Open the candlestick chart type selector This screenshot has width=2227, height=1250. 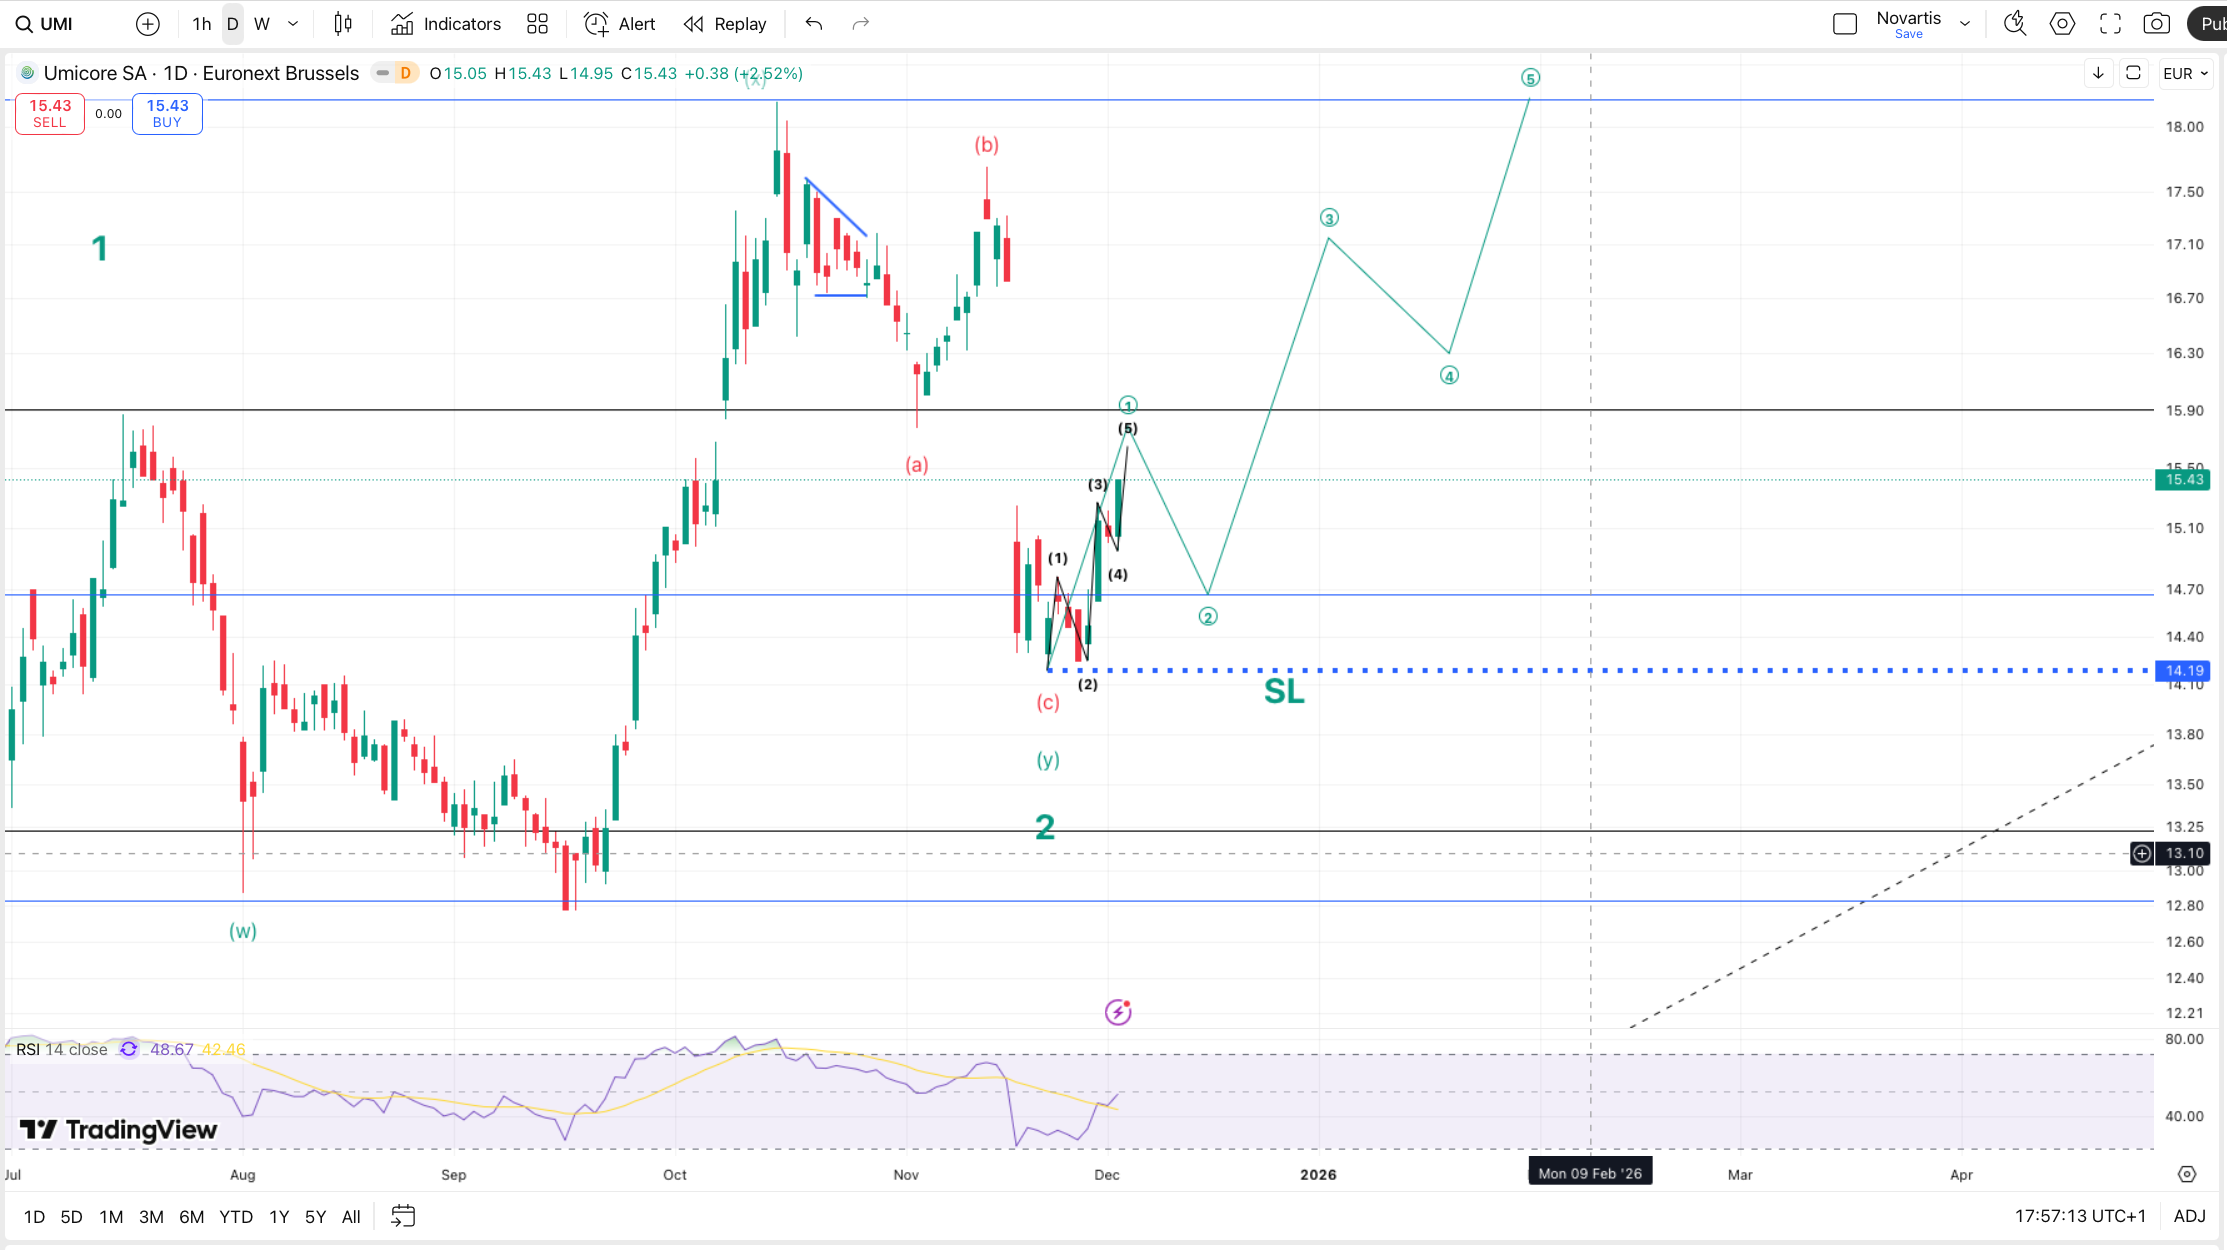click(x=343, y=24)
